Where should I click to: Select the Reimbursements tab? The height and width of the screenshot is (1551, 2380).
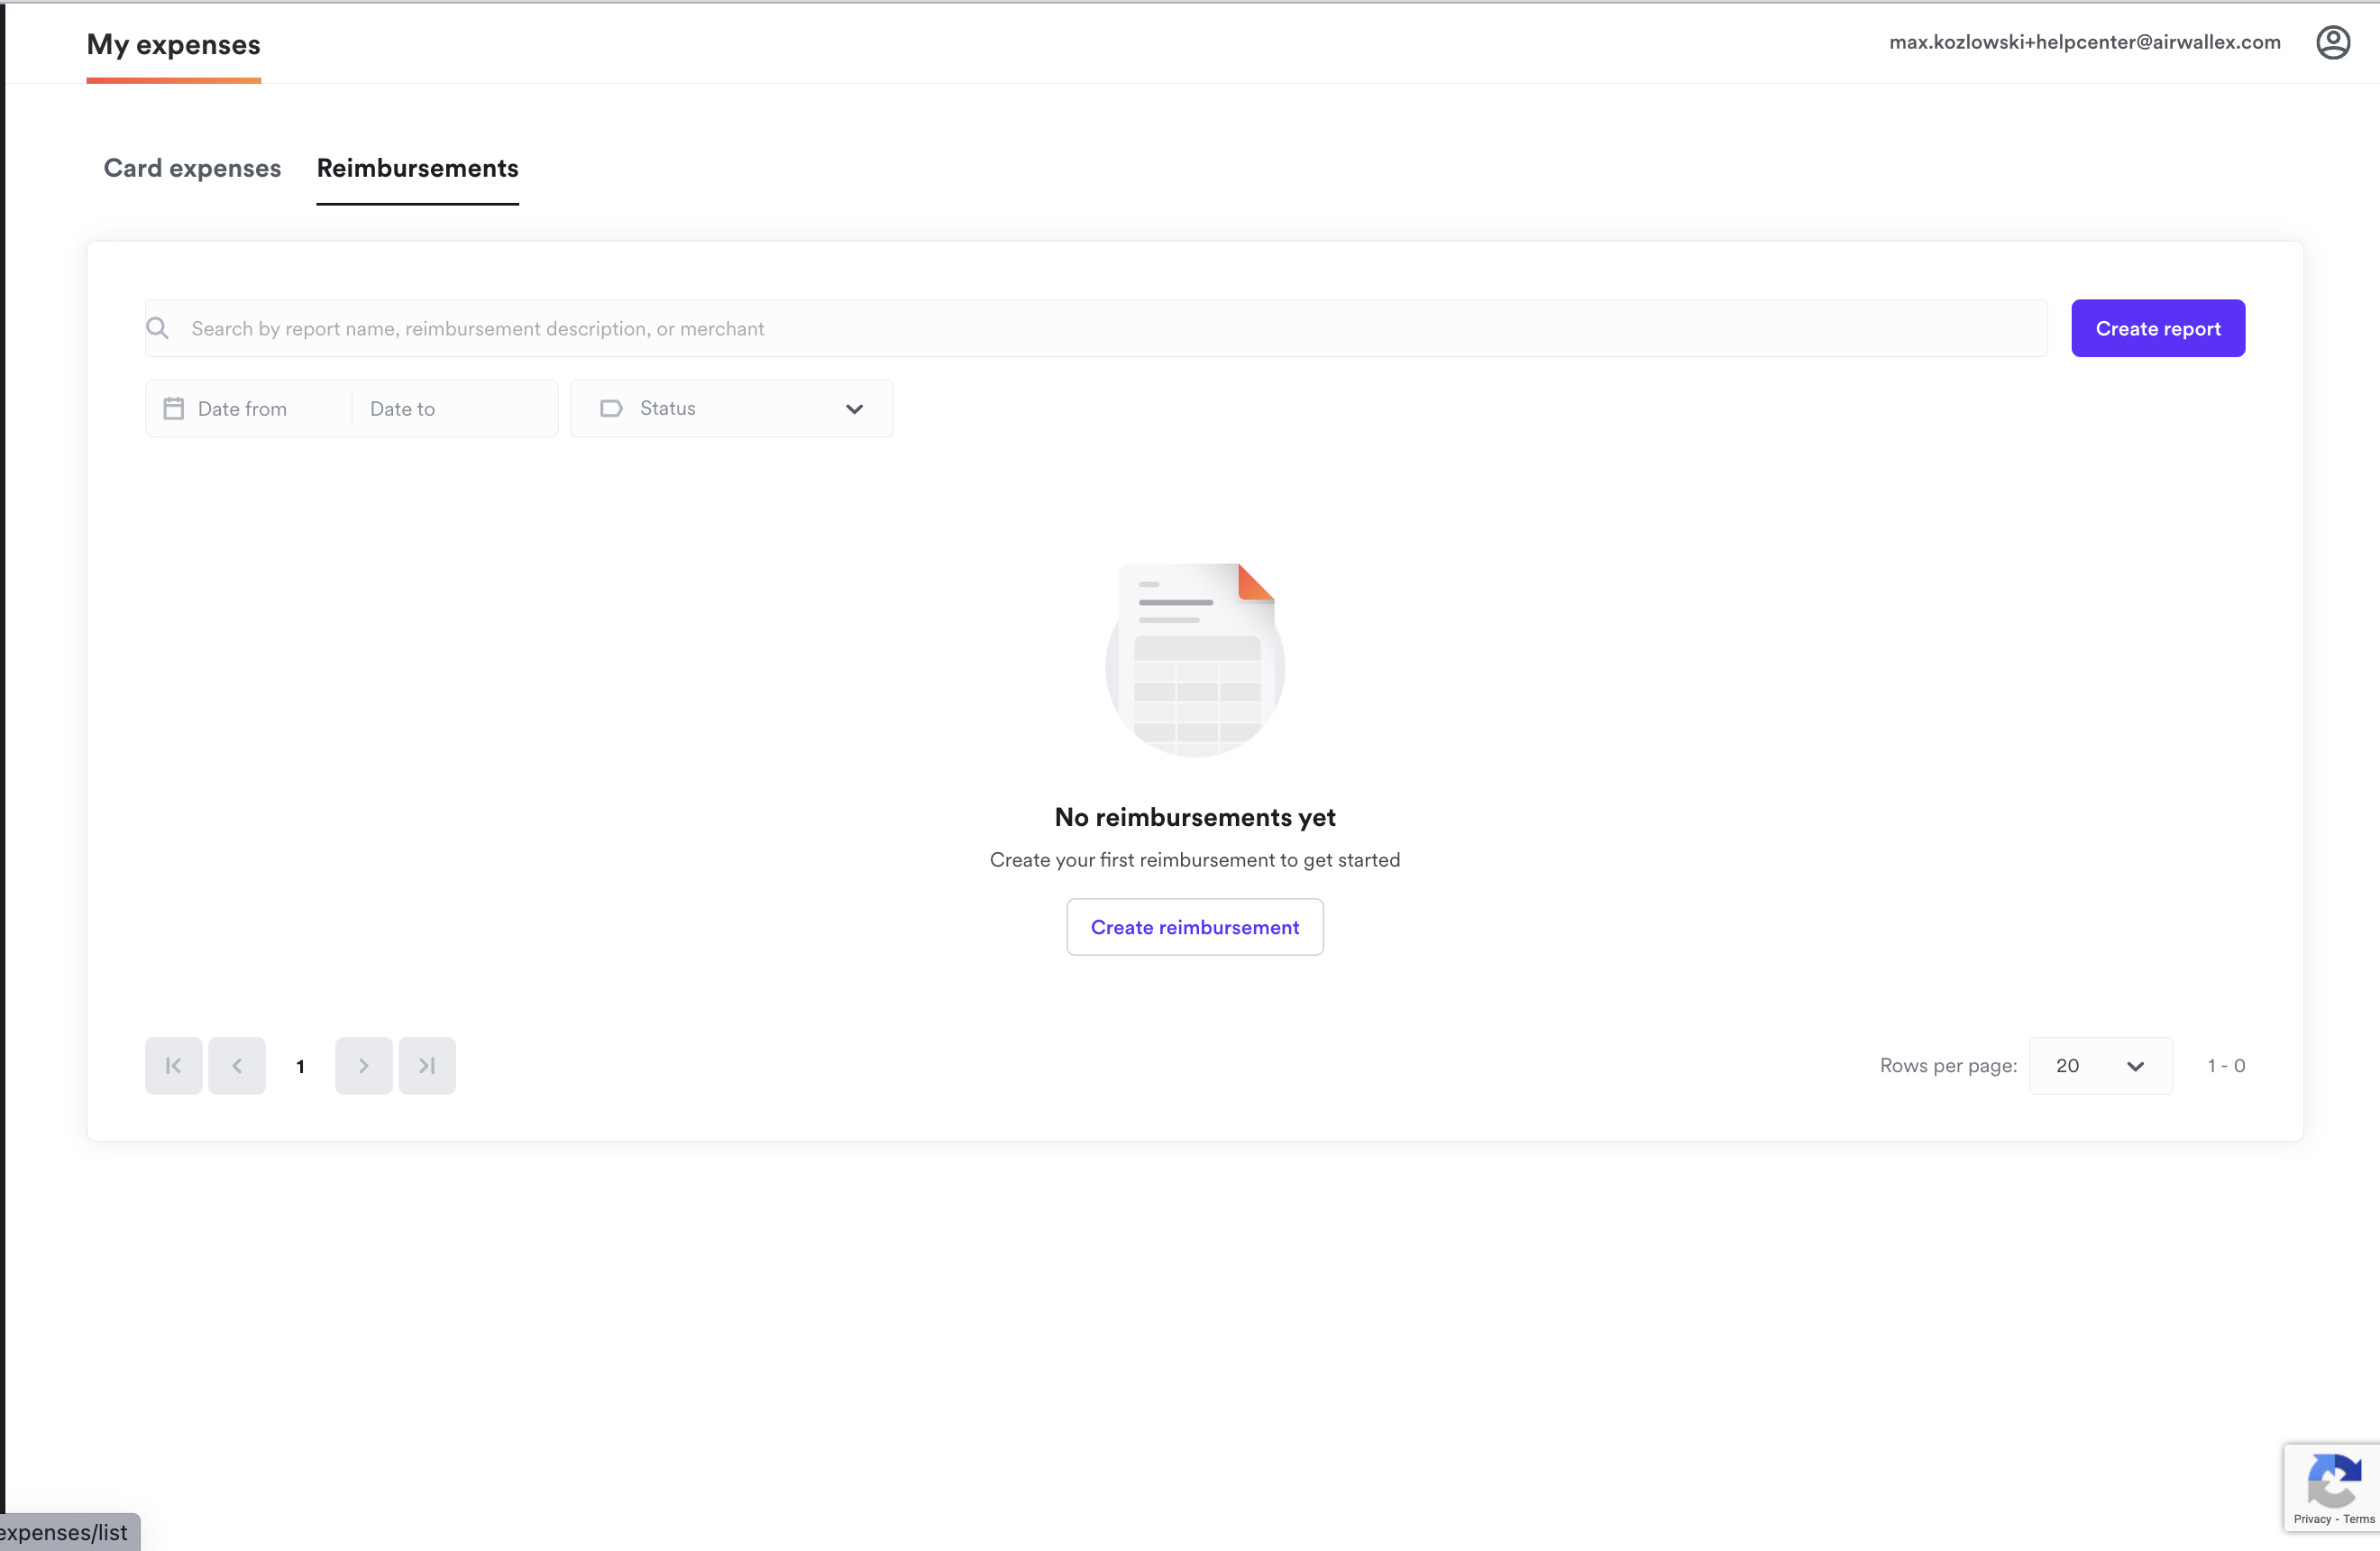pos(418,168)
